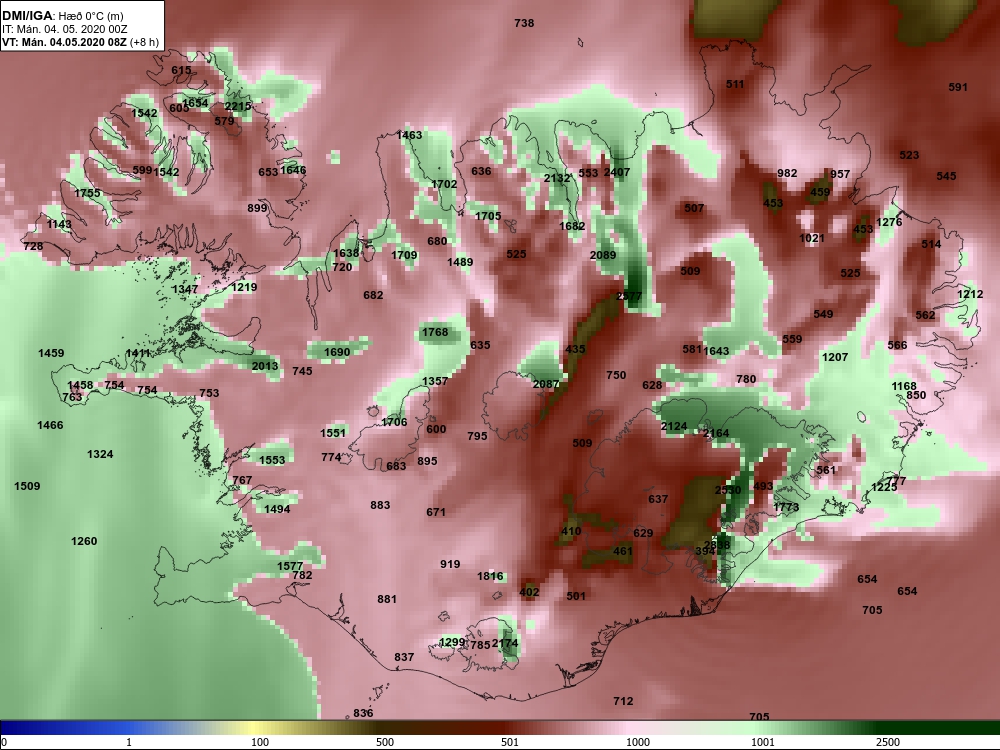Select the 2087 height label

pos(546,384)
